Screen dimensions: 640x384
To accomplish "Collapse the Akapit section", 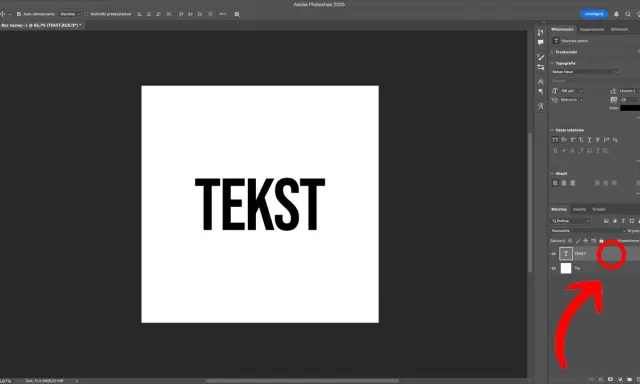I will (552, 173).
